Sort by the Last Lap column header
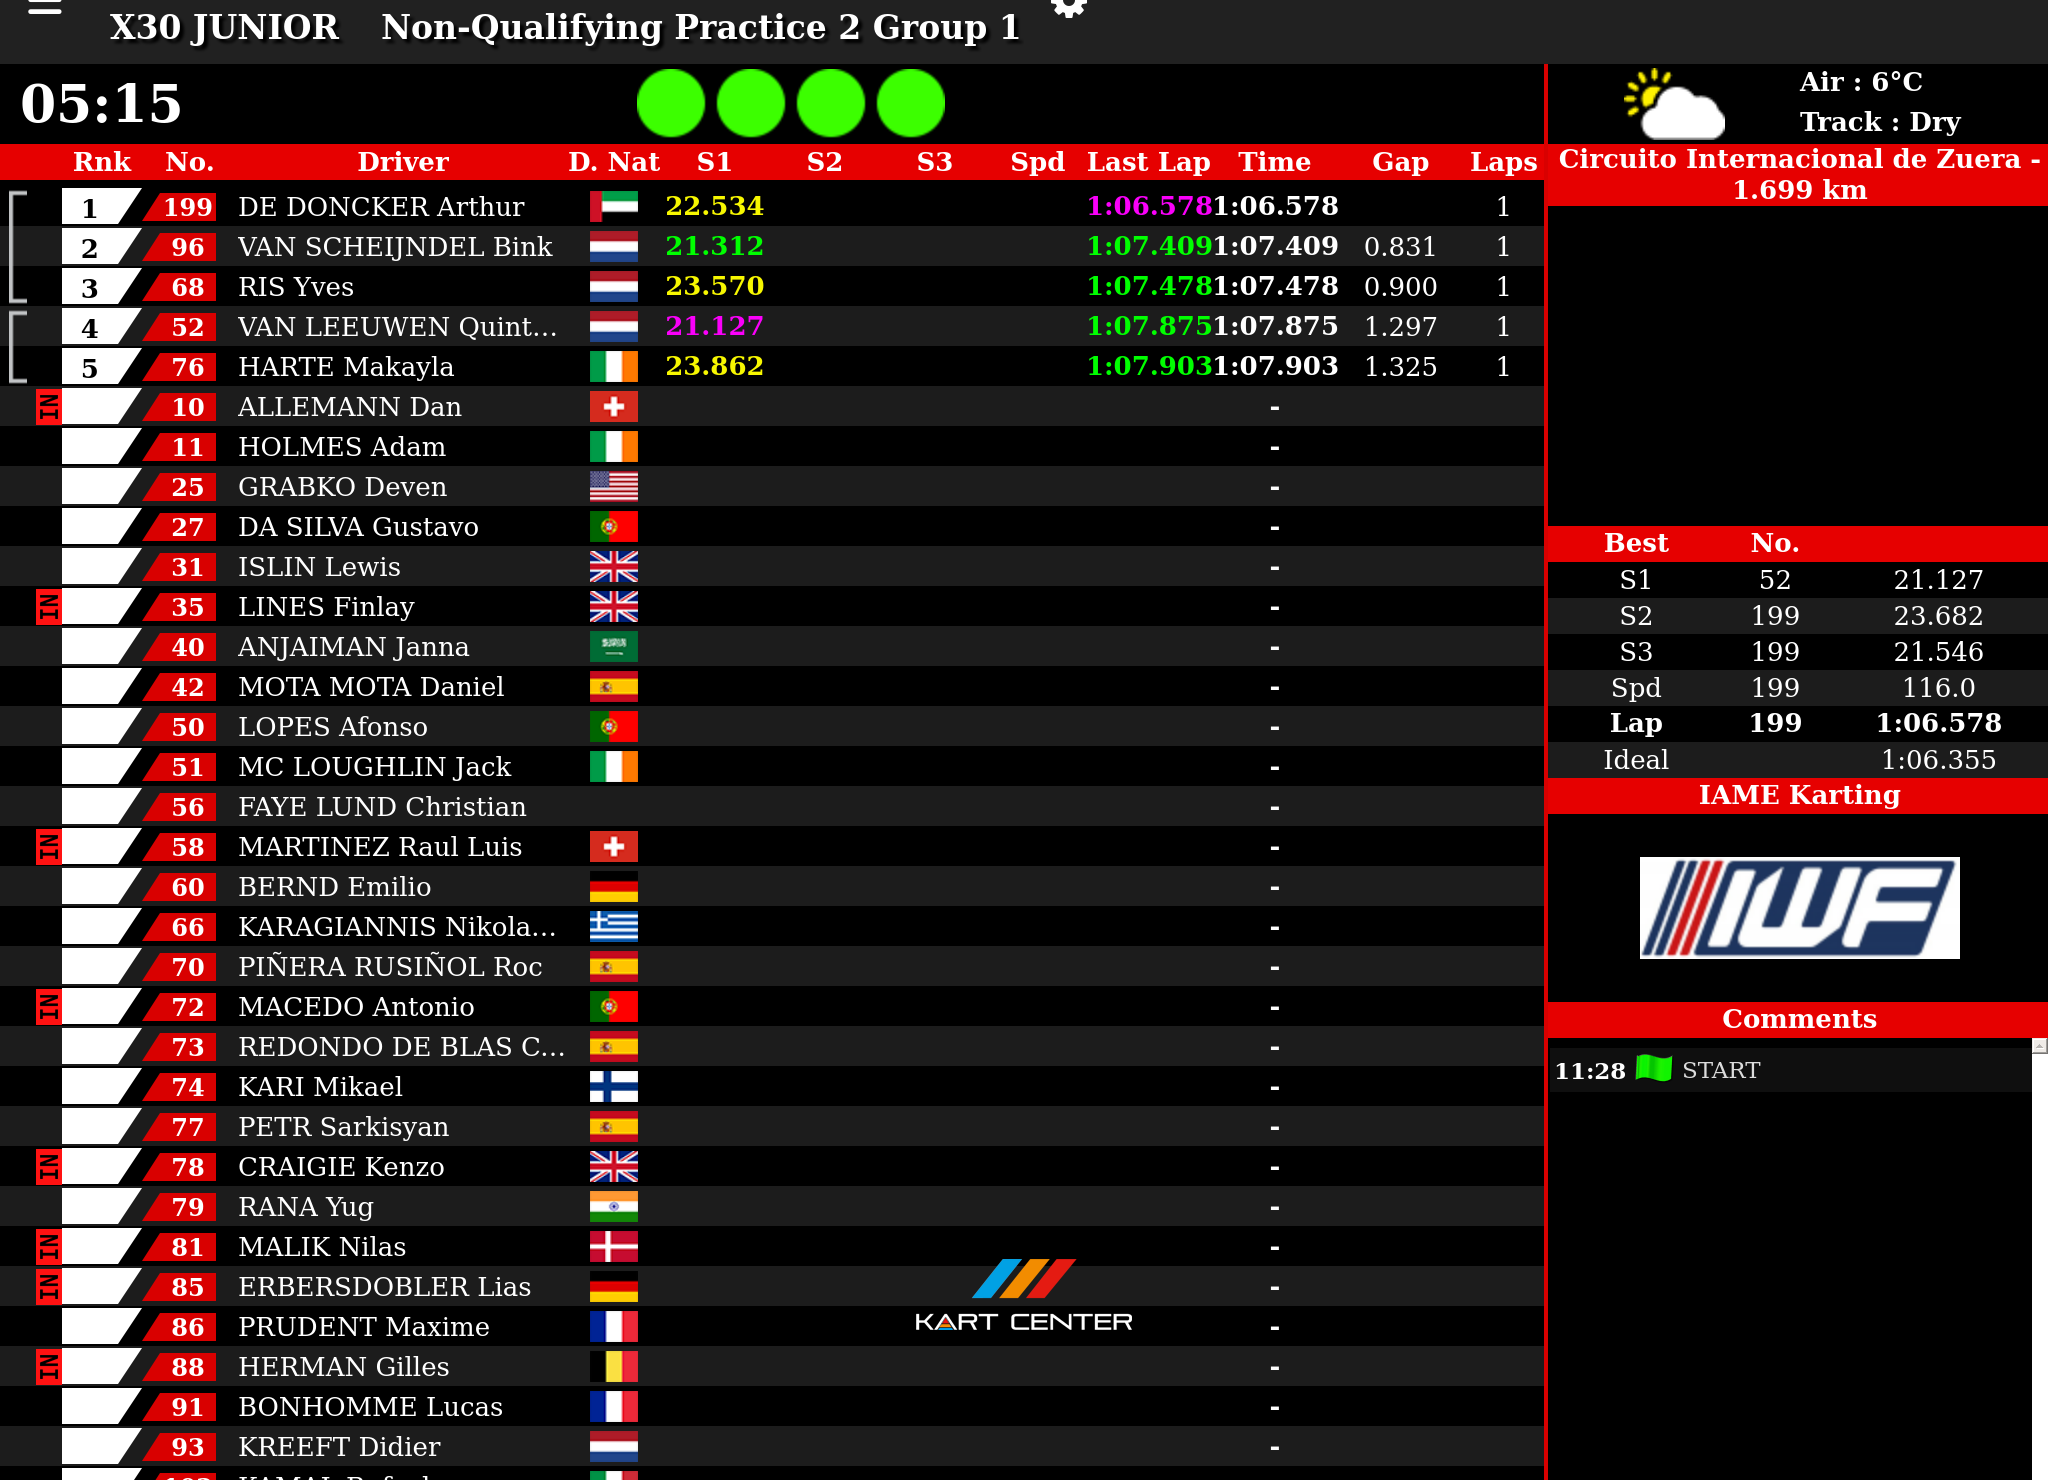The image size is (2048, 1480). (1148, 162)
